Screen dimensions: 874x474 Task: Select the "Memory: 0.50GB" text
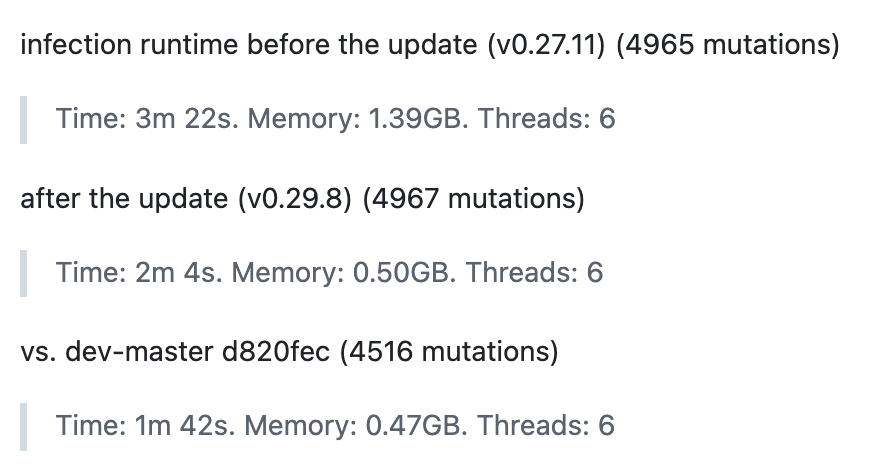340,272
